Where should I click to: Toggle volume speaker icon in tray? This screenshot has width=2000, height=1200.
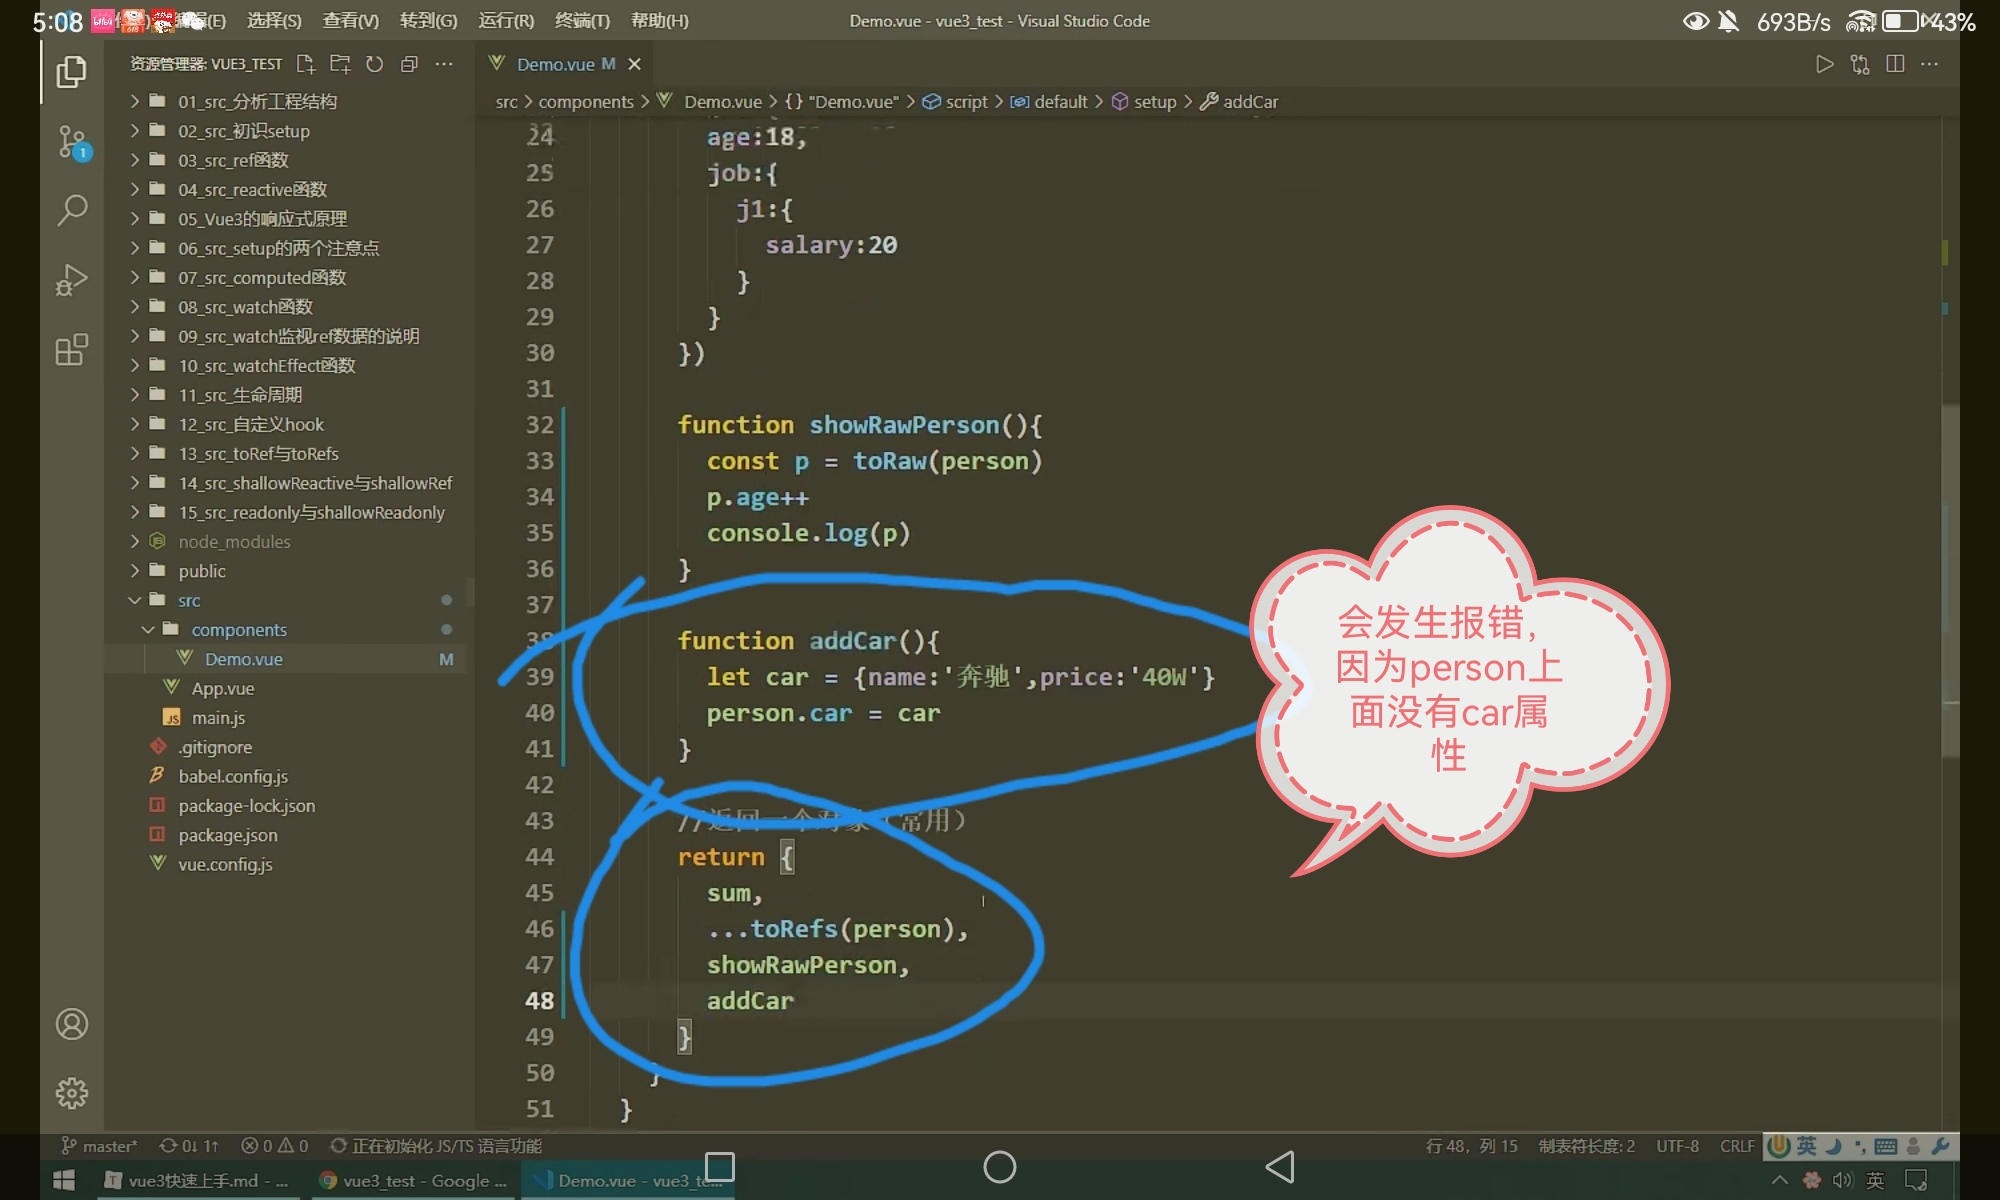[1842, 1181]
